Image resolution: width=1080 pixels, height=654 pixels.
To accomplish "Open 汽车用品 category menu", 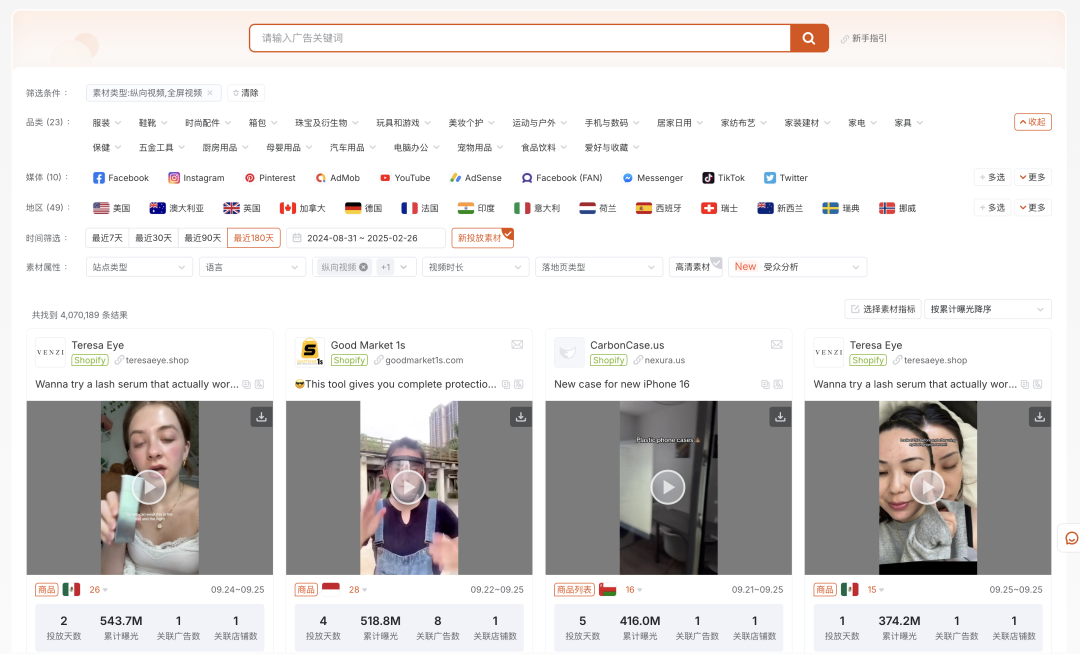I will tap(353, 147).
